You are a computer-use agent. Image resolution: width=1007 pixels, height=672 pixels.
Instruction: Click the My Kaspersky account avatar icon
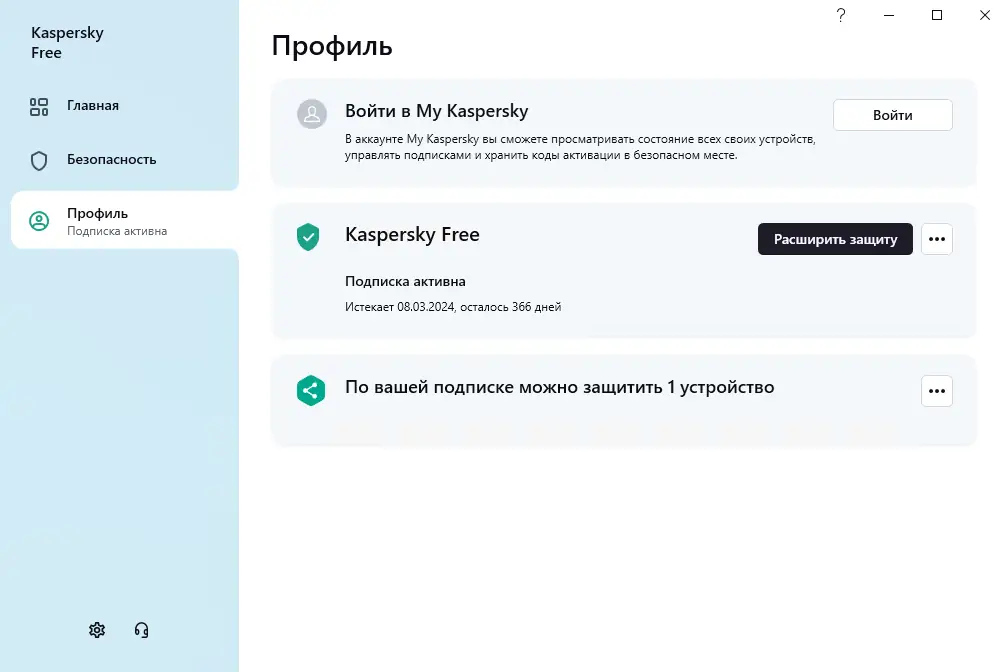coord(311,114)
